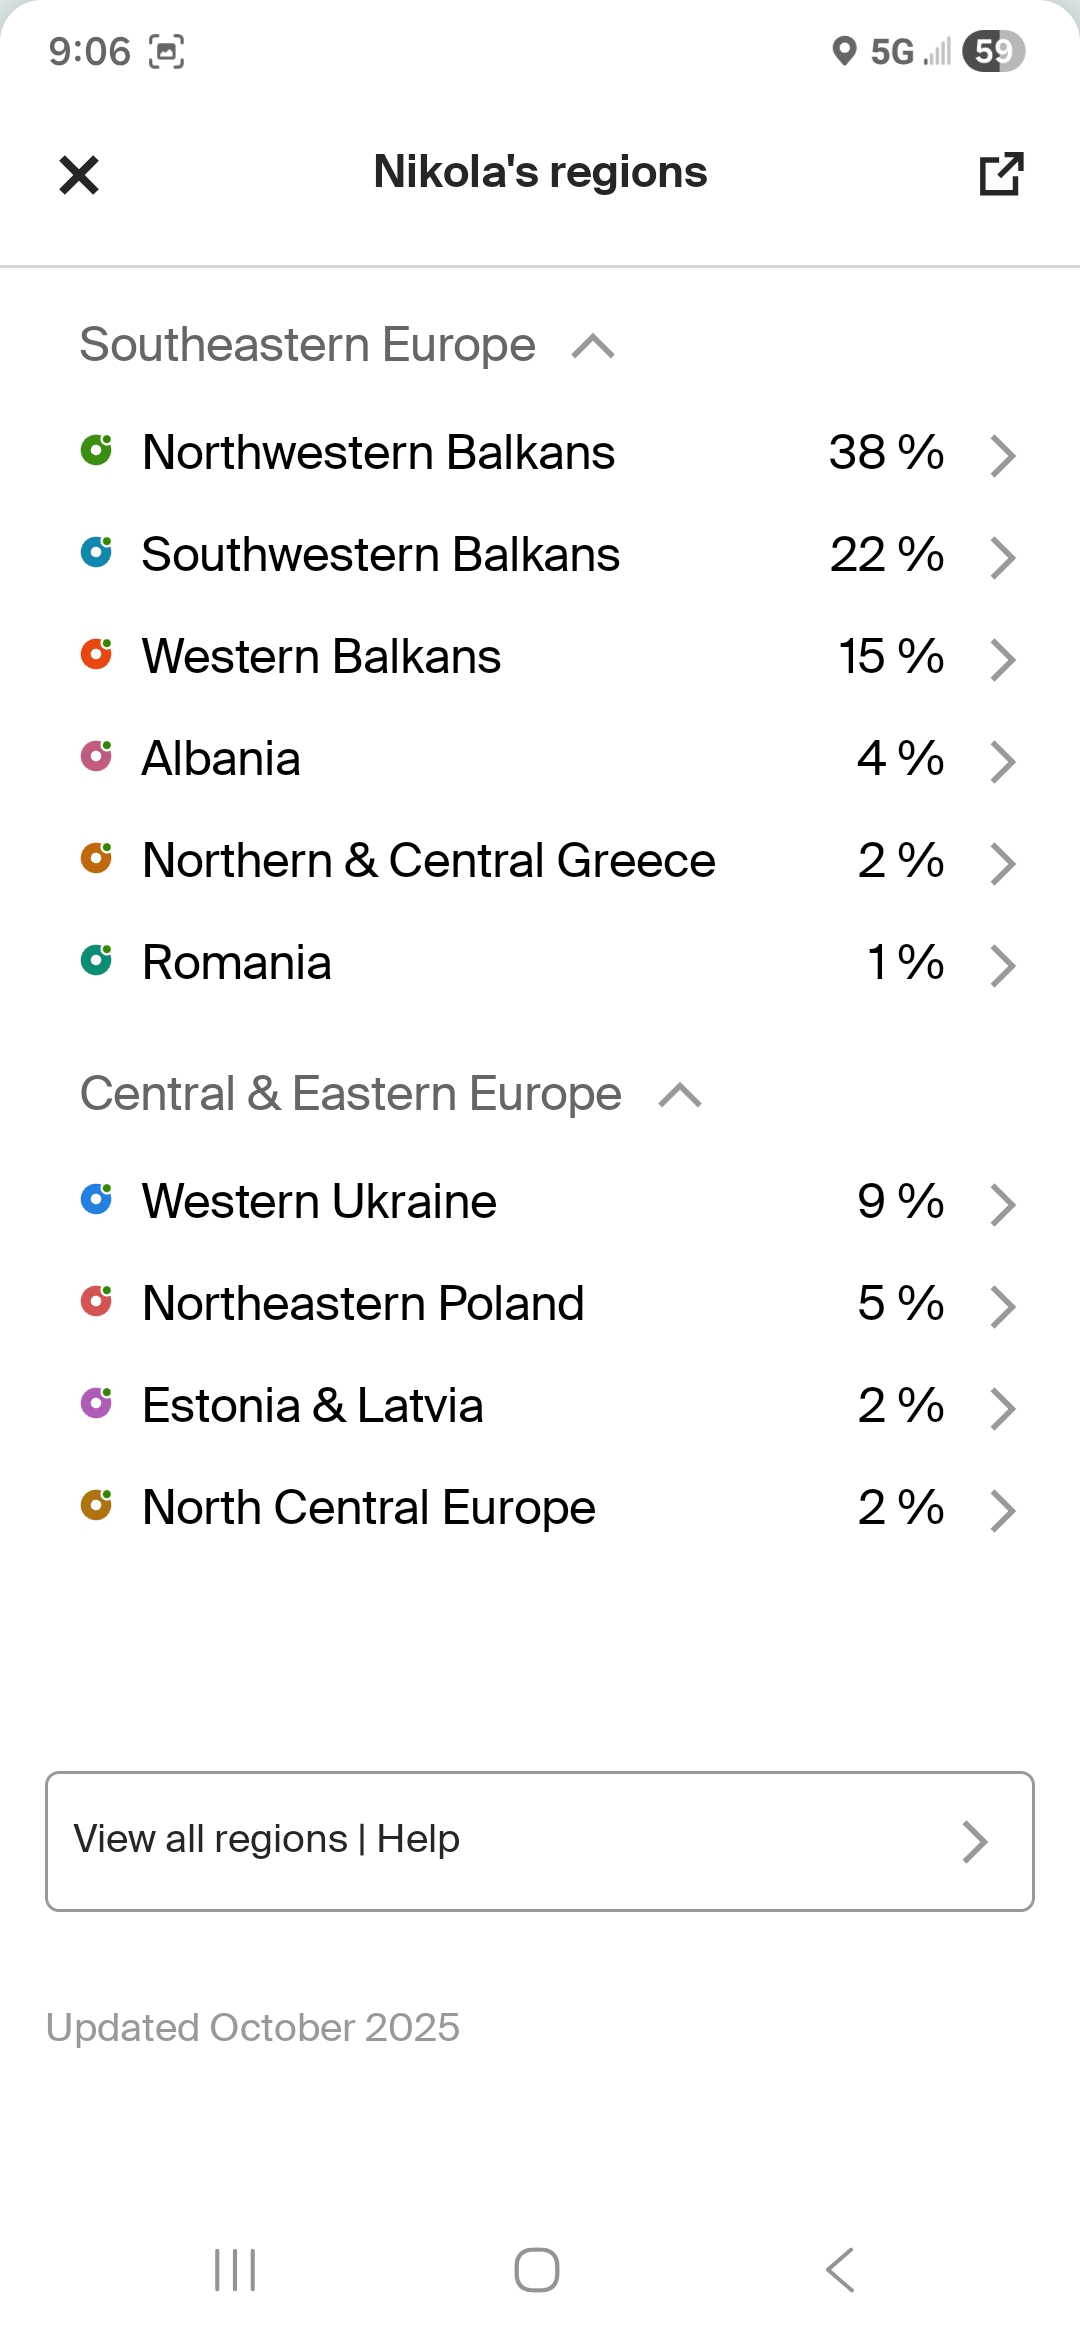This screenshot has height=2340, width=1080.
Task: Tap the Northwestern Balkans 38 % value
Action: pyautogui.click(x=886, y=453)
